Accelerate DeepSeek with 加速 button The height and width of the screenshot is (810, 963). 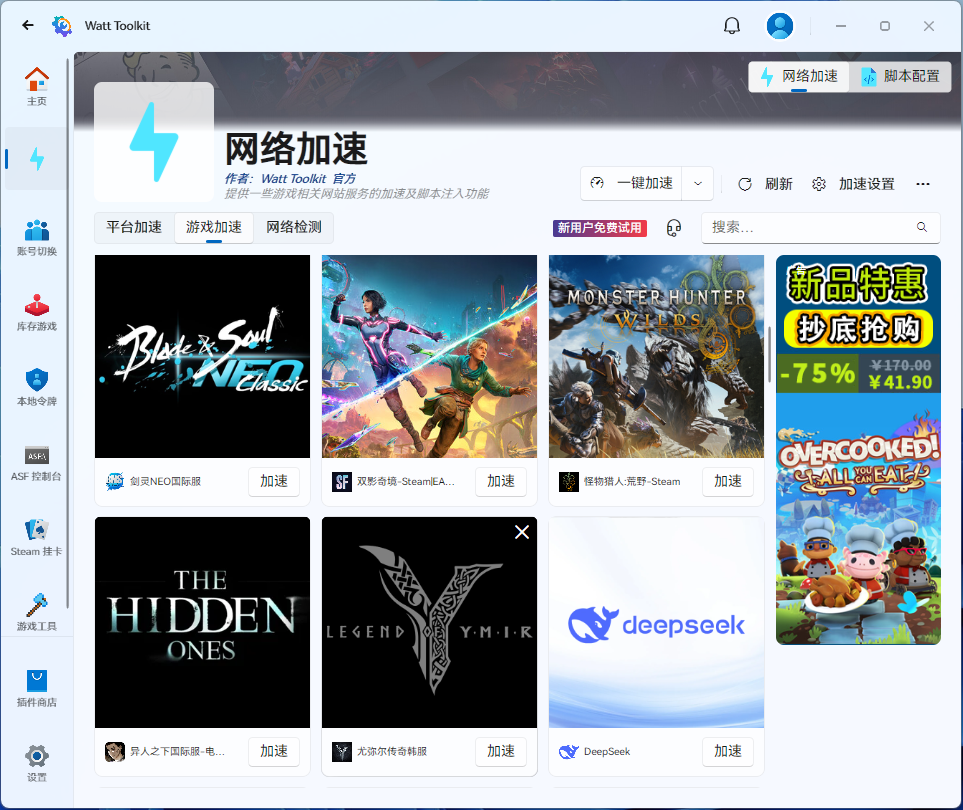coord(728,752)
